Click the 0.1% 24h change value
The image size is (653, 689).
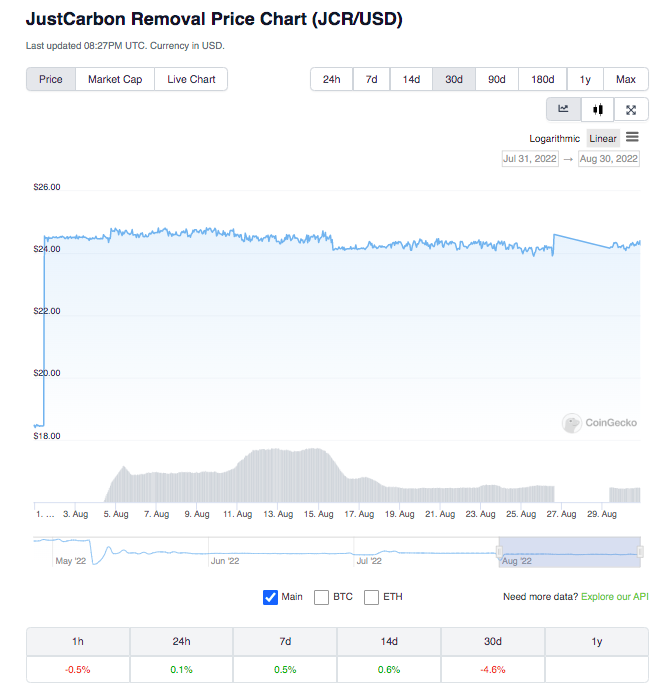coord(181,670)
